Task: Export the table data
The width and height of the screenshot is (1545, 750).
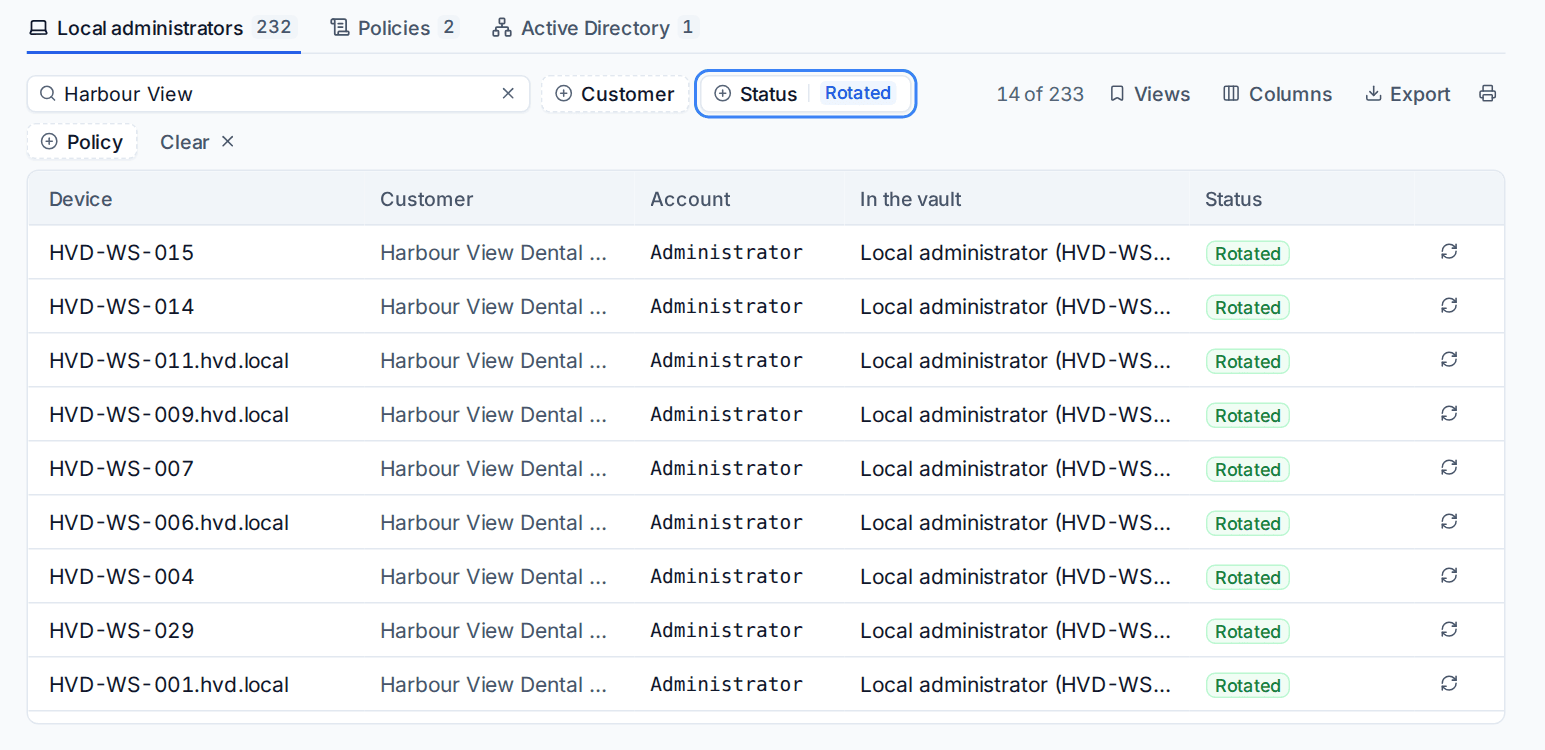Action: [x=1408, y=94]
